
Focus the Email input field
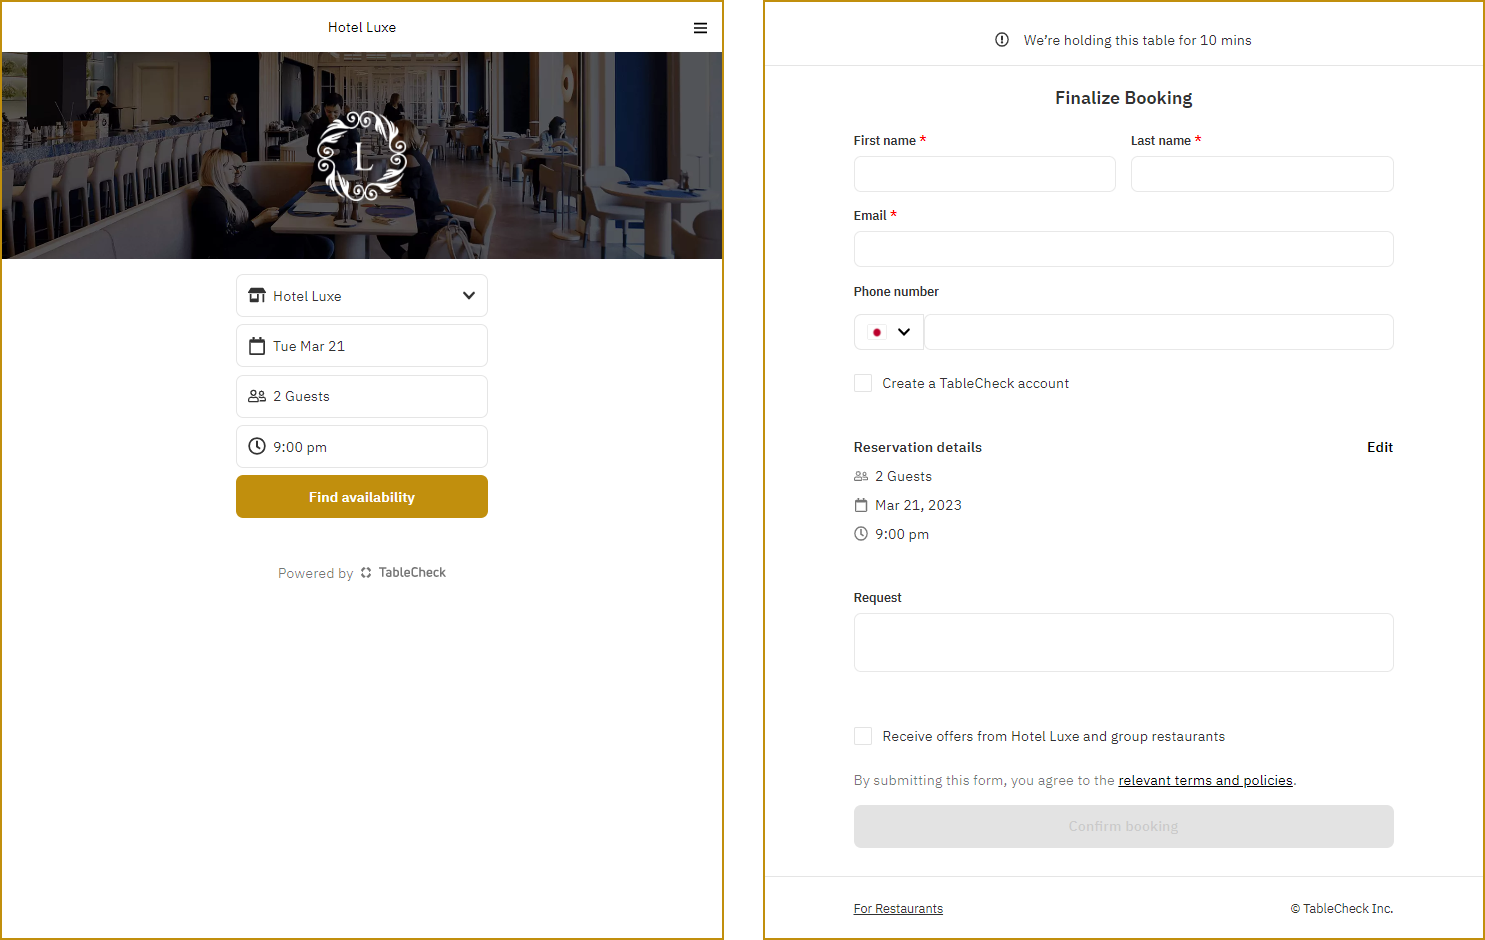pos(1123,249)
